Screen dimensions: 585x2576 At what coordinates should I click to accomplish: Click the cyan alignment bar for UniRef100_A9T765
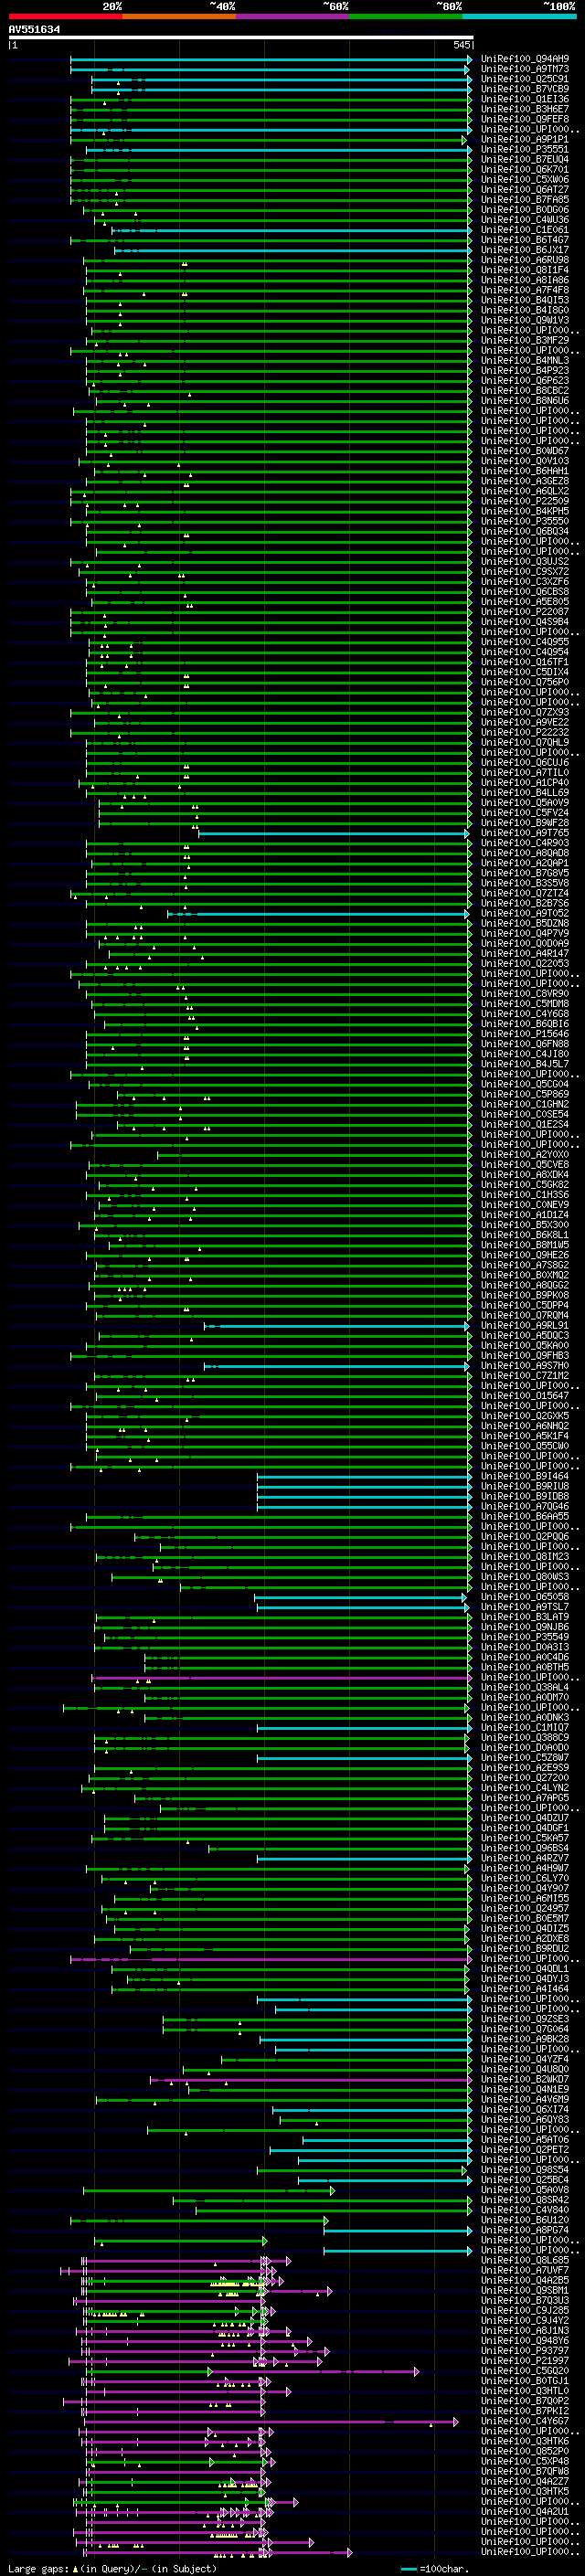334,833
